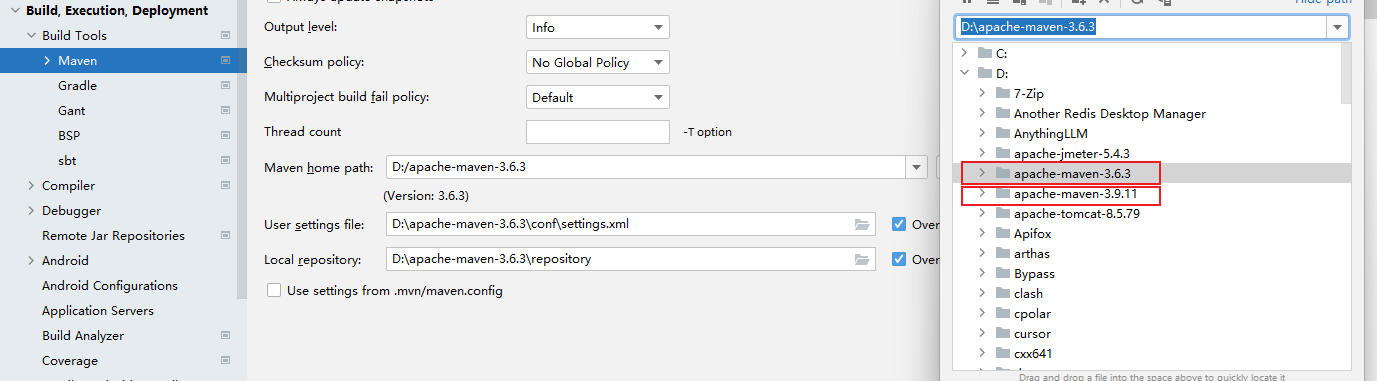The width and height of the screenshot is (1377, 381).
Task: Click folder icon of the C: drive
Action: point(985,53)
